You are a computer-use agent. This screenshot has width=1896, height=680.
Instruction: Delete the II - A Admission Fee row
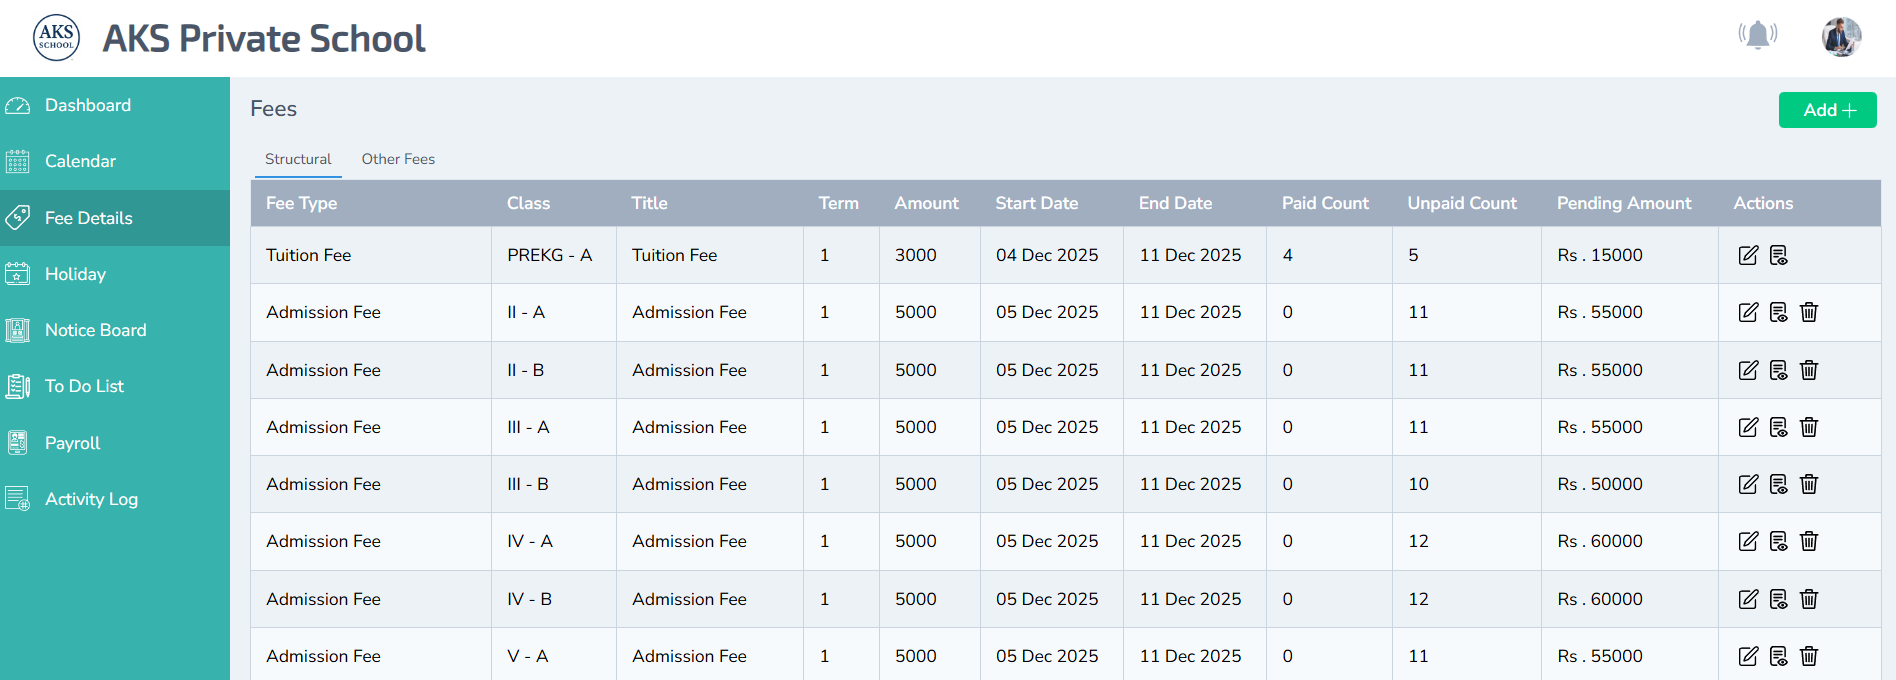click(1809, 312)
